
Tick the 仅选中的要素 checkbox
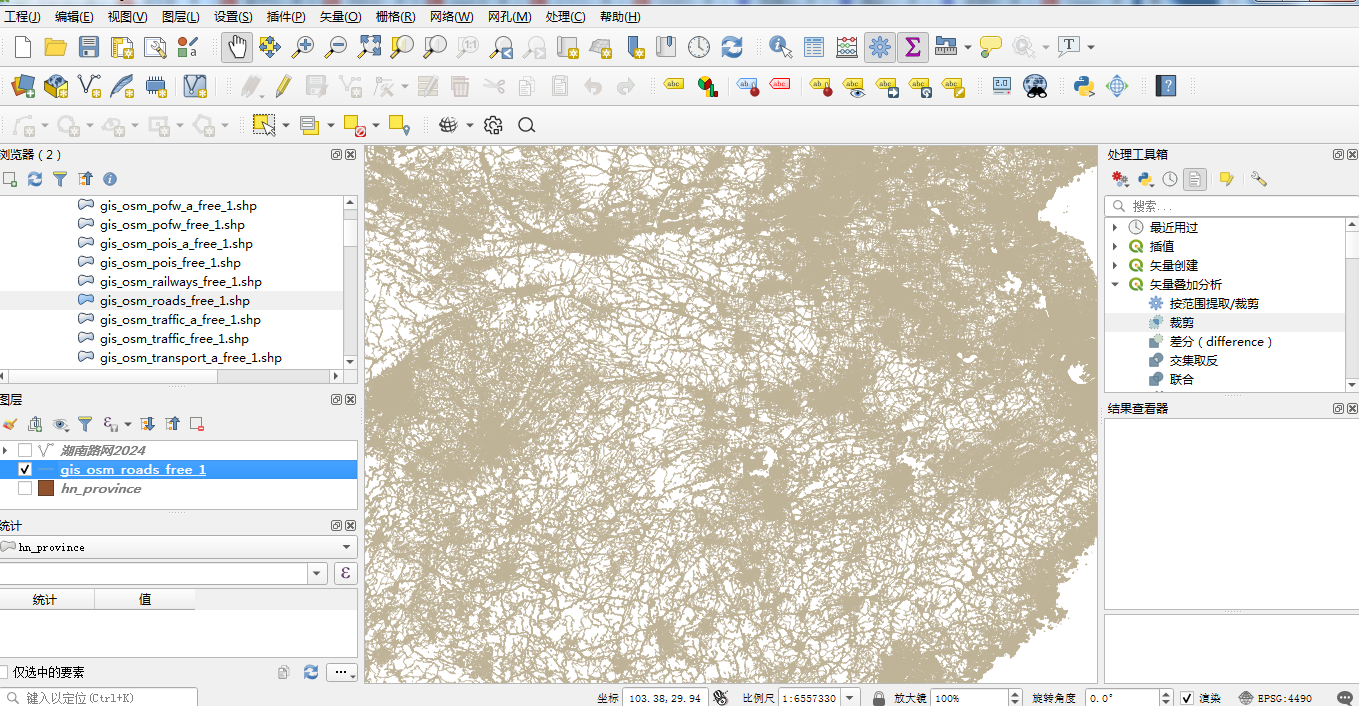tap(5, 672)
